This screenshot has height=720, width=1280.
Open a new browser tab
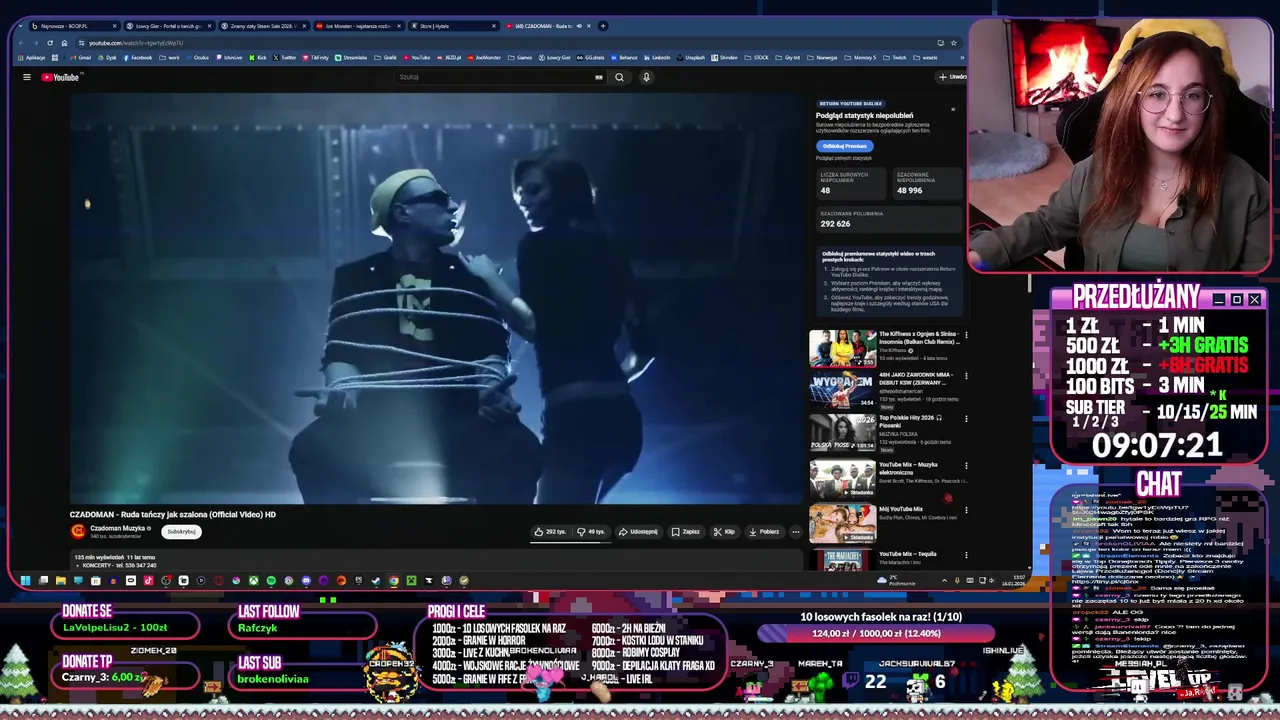[603, 26]
